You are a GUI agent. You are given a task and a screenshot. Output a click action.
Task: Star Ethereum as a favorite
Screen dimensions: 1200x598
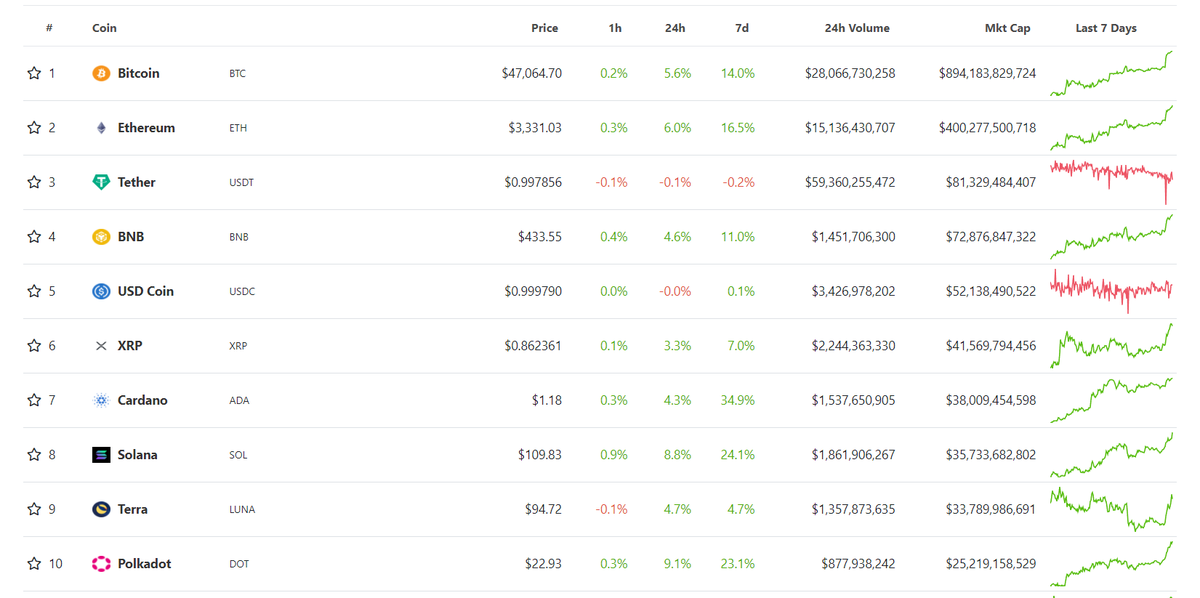[x=34, y=128]
